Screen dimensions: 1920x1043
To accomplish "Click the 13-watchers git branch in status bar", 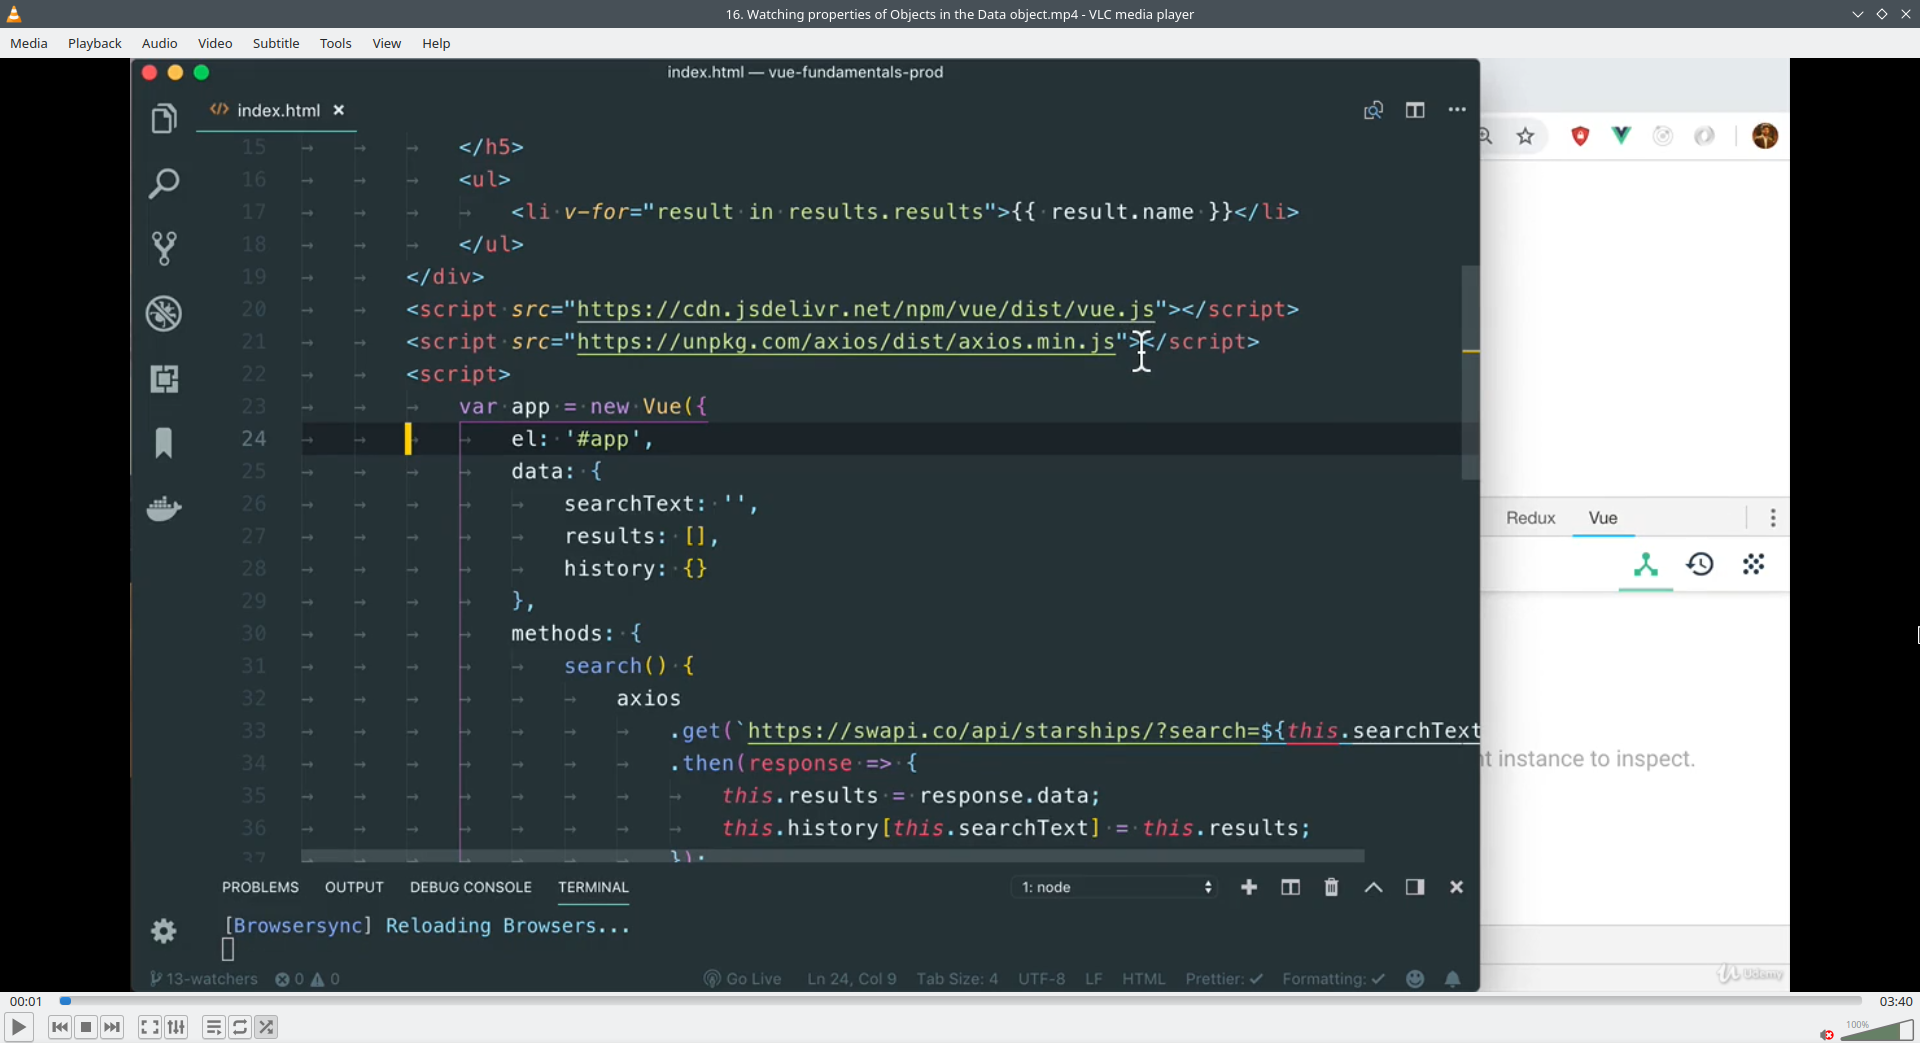I will click(x=204, y=979).
